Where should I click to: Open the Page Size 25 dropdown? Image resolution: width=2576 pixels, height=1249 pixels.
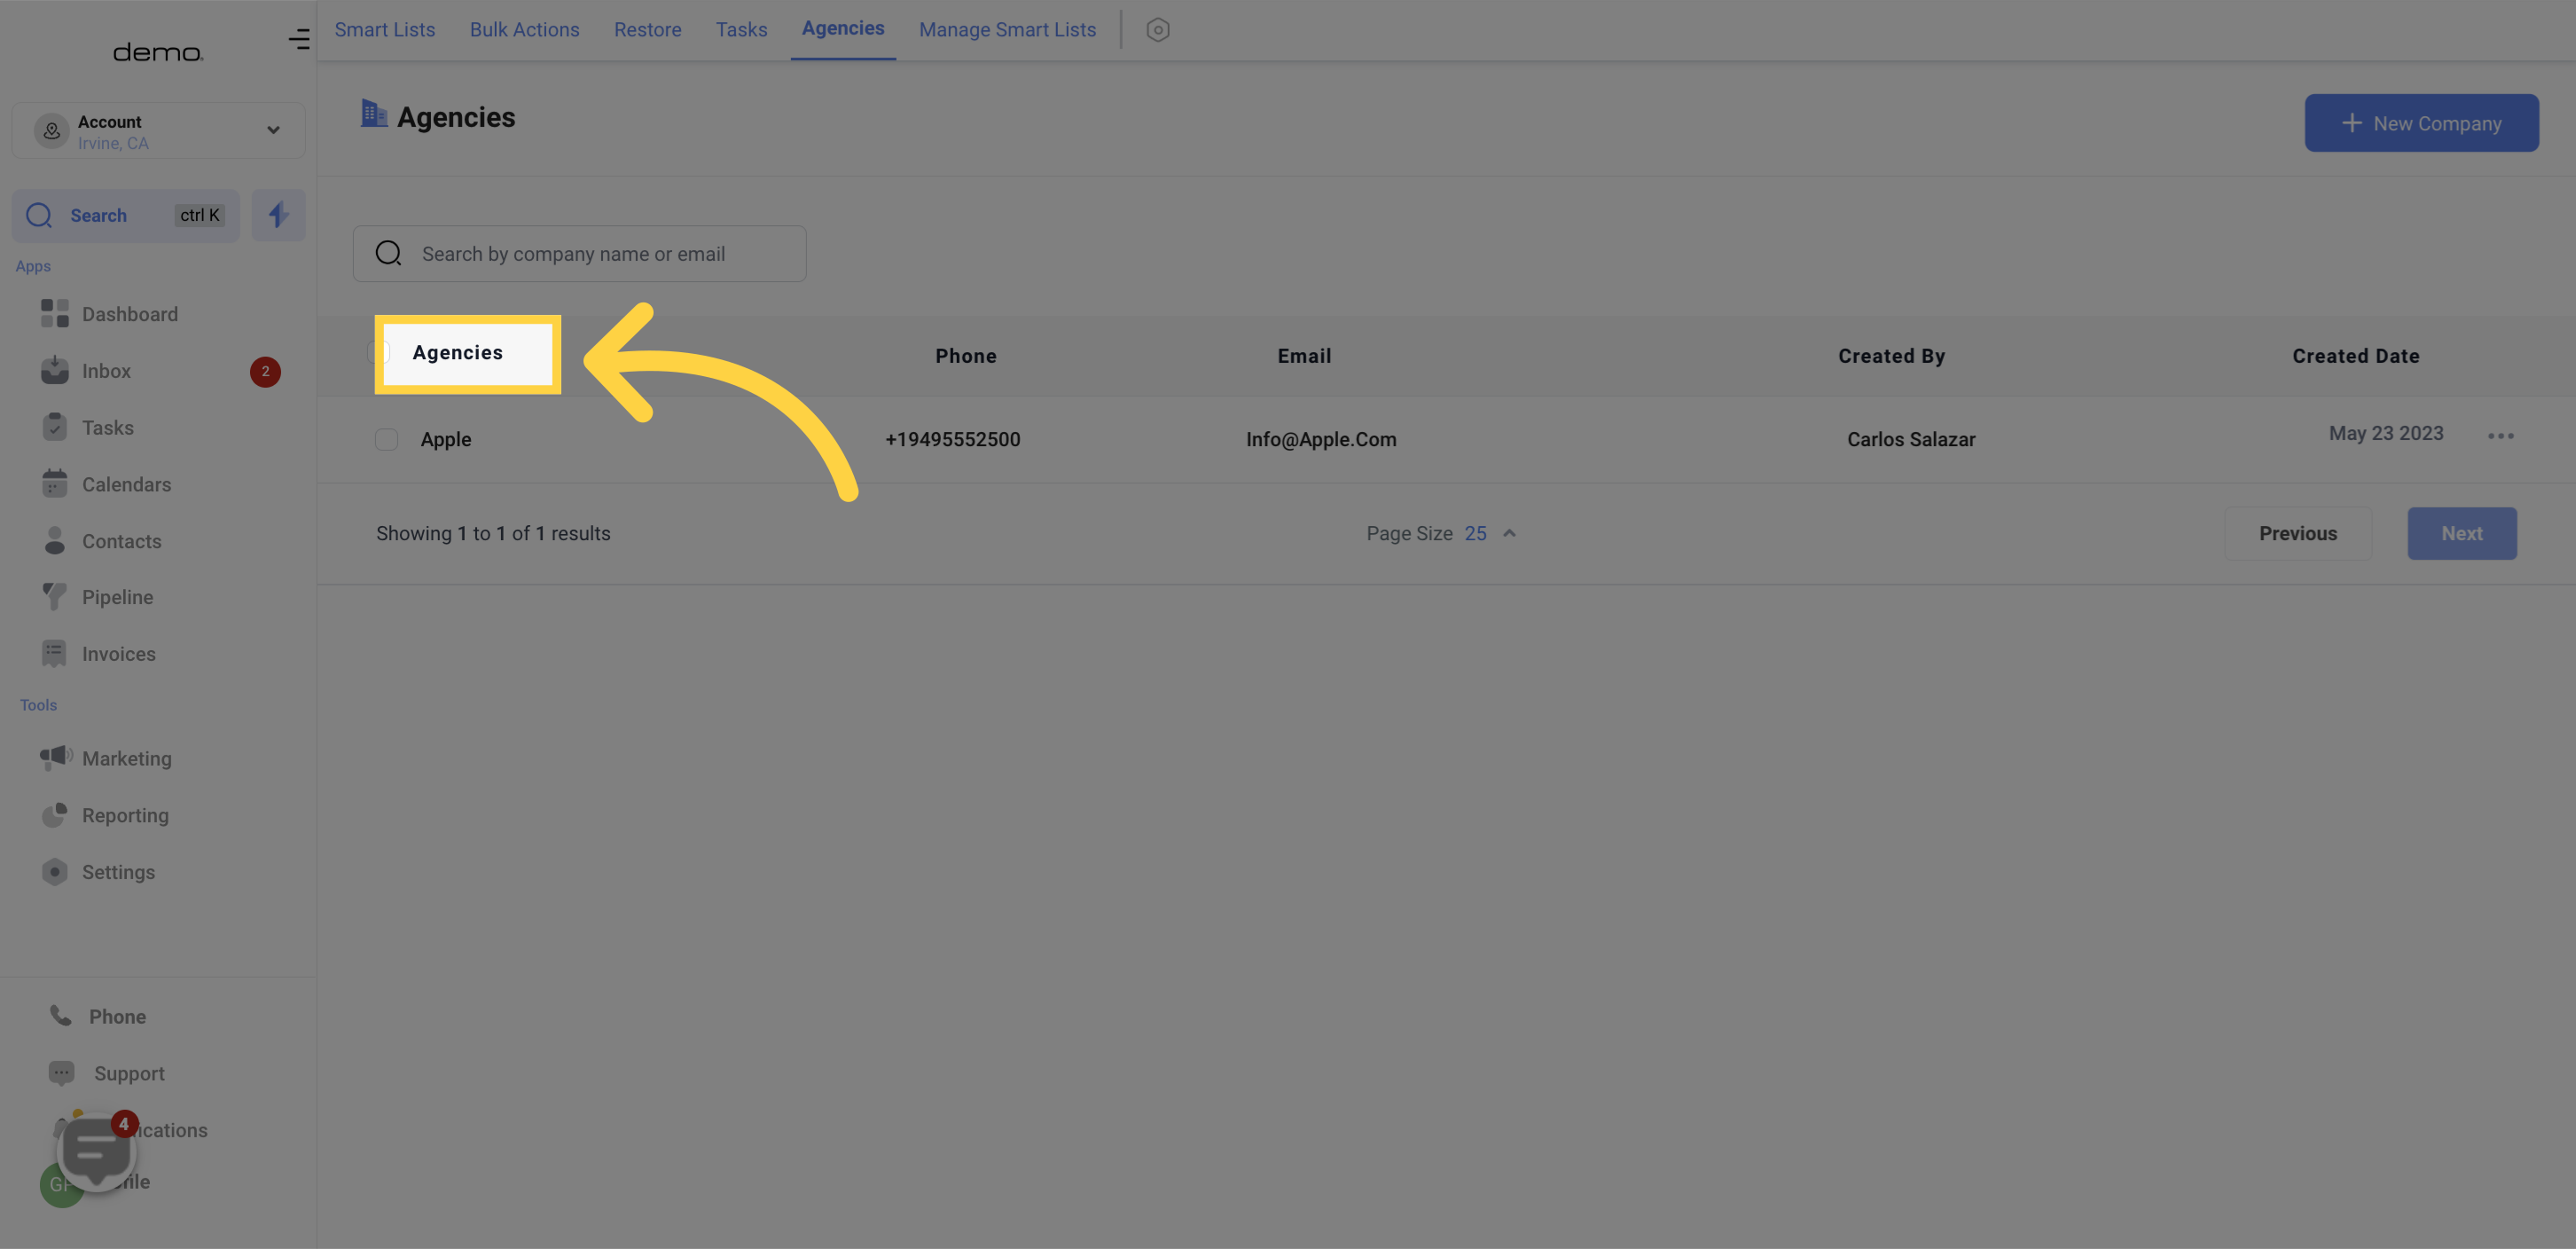click(x=1440, y=534)
